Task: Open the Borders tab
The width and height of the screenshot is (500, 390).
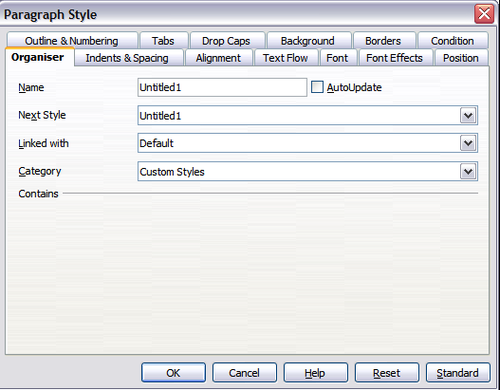Action: pyautogui.click(x=384, y=40)
